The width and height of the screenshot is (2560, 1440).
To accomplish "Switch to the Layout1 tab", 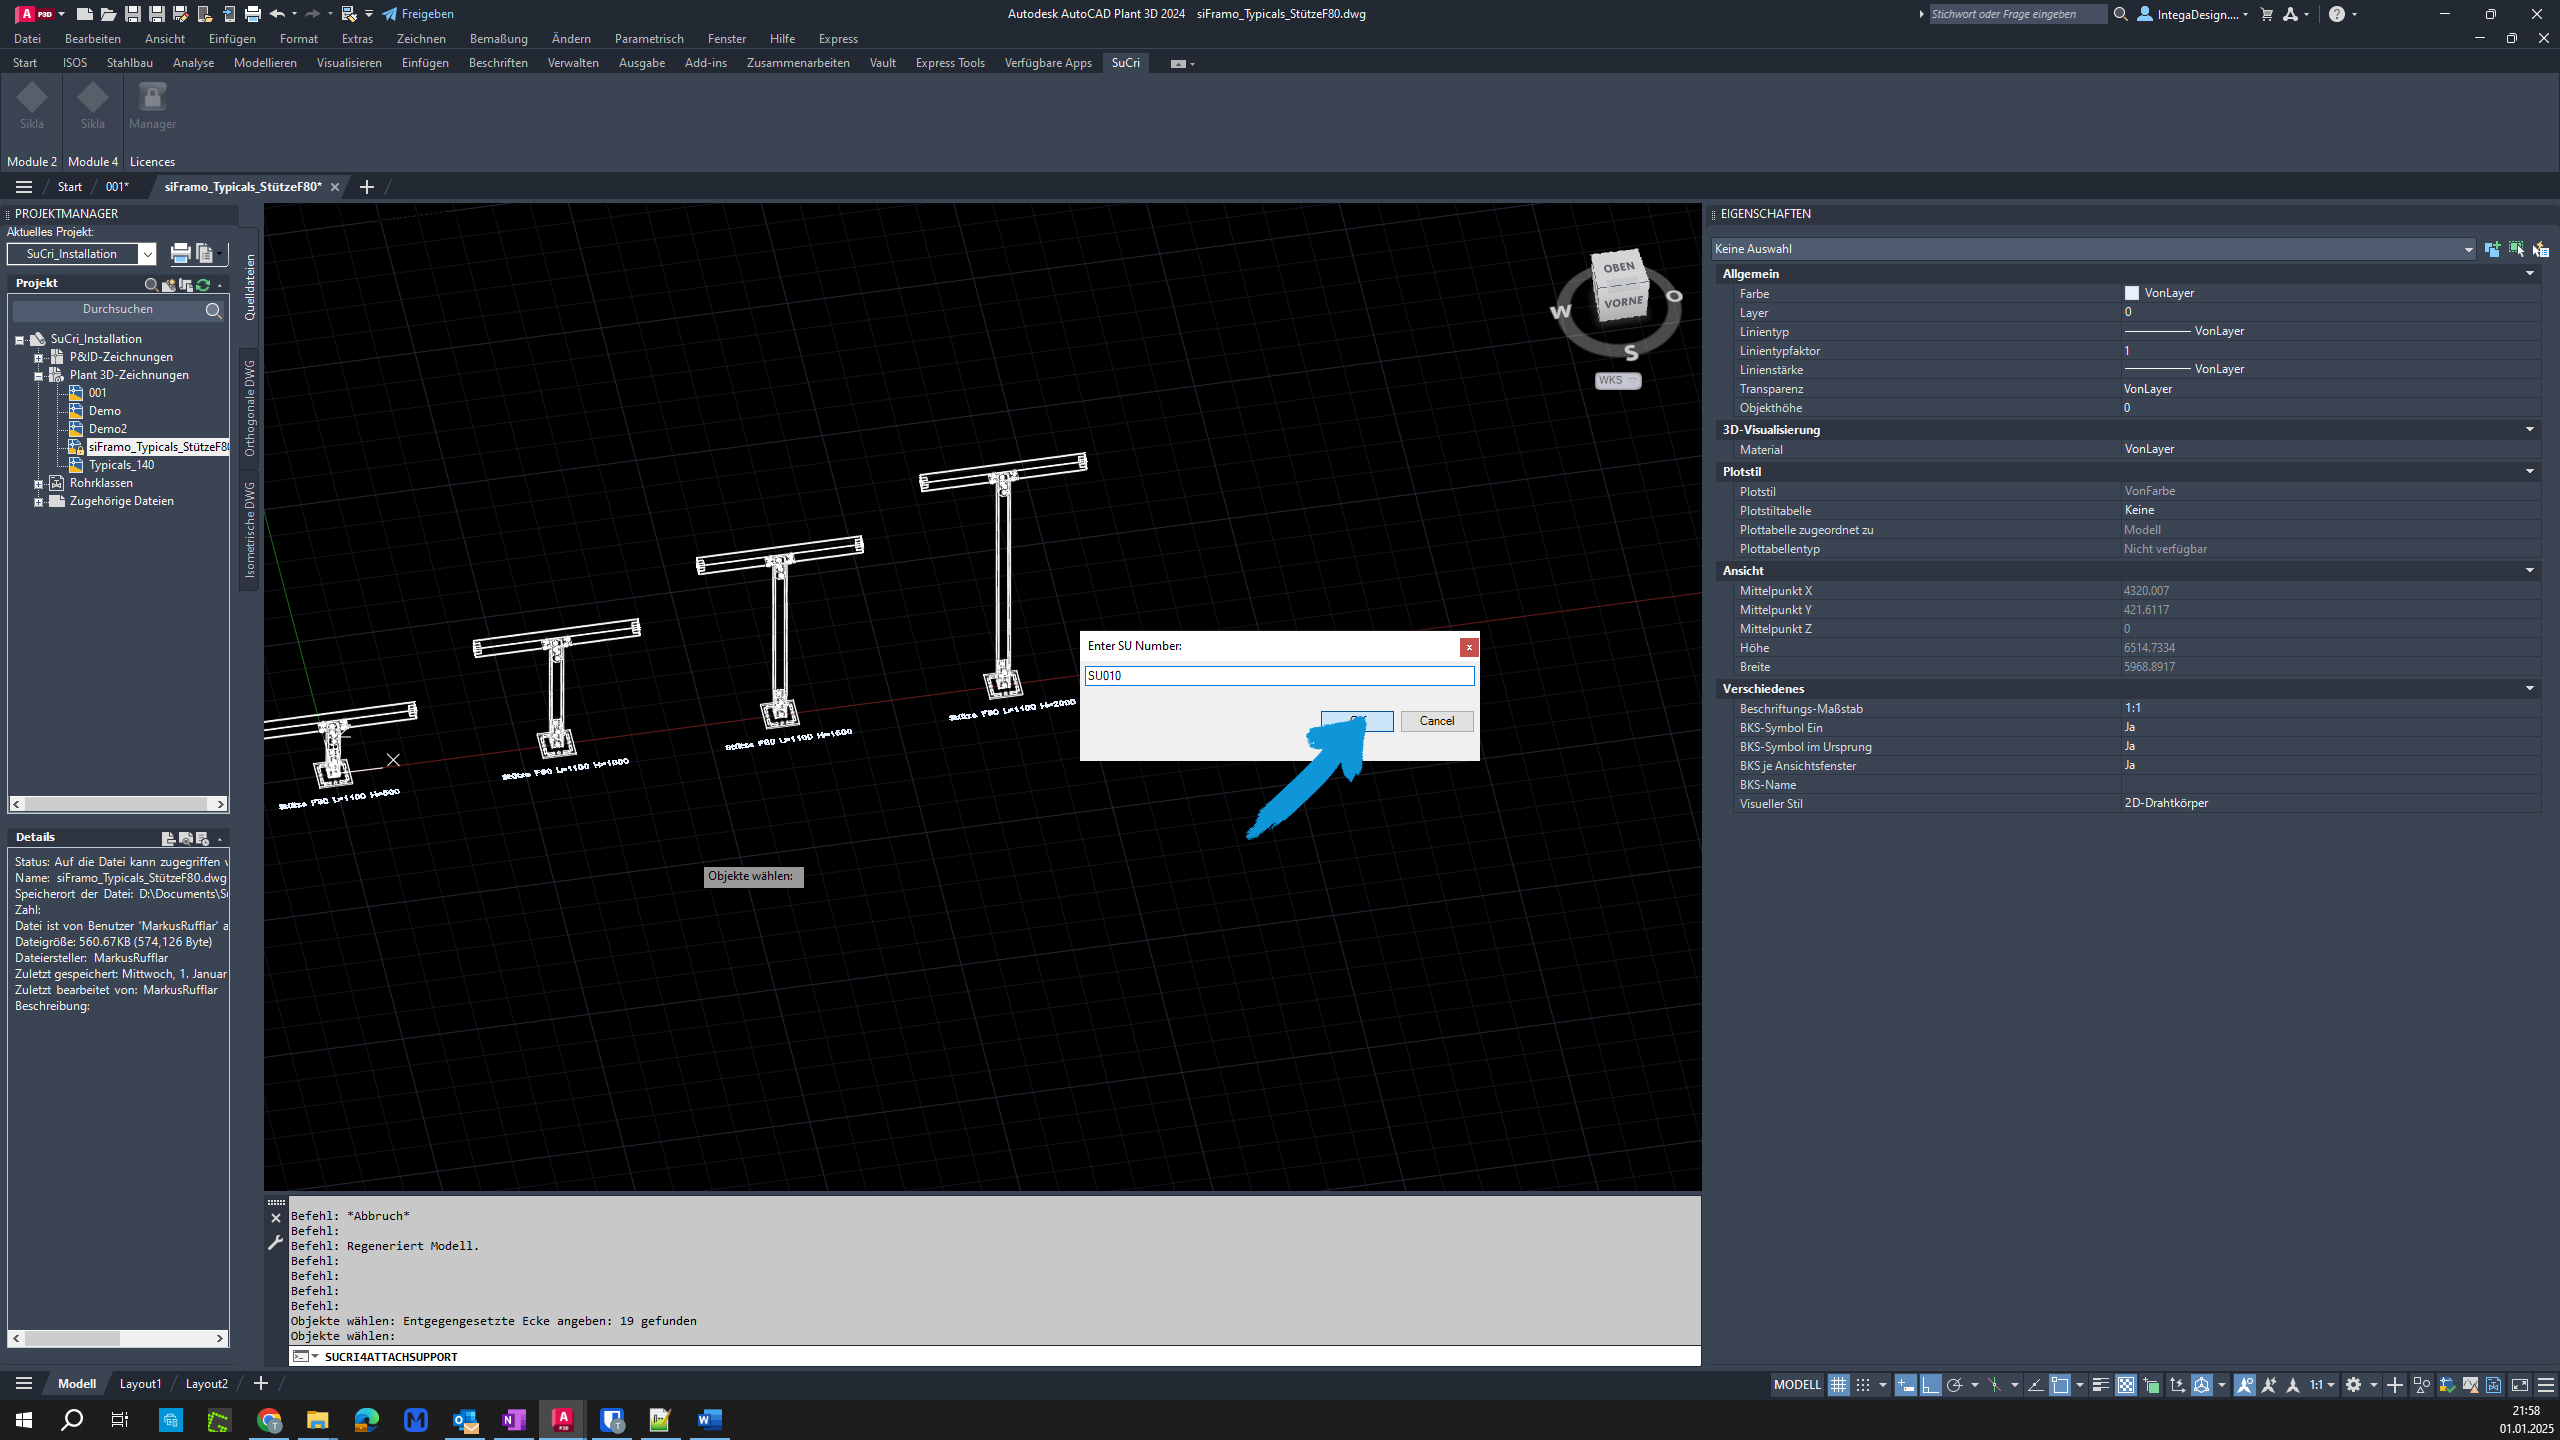I will coord(140,1384).
